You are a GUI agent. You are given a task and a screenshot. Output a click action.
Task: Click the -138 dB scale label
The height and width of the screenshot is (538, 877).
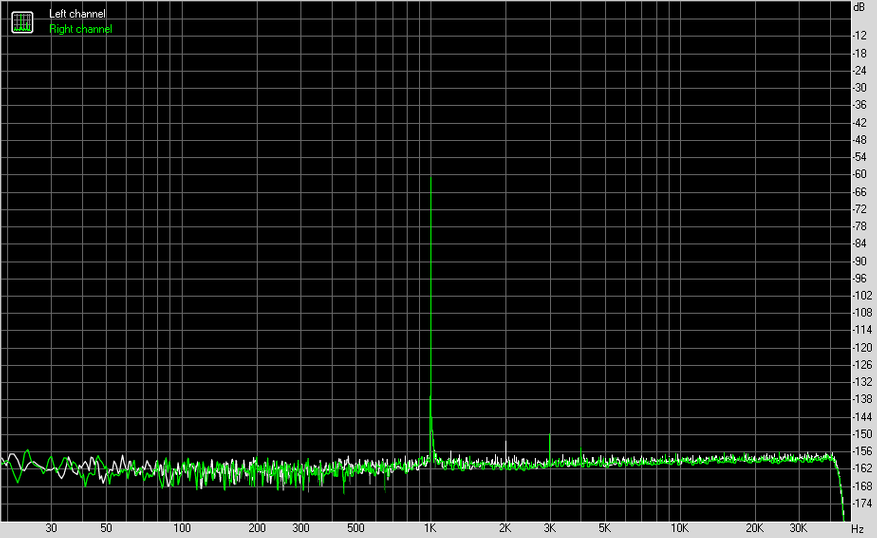click(862, 399)
